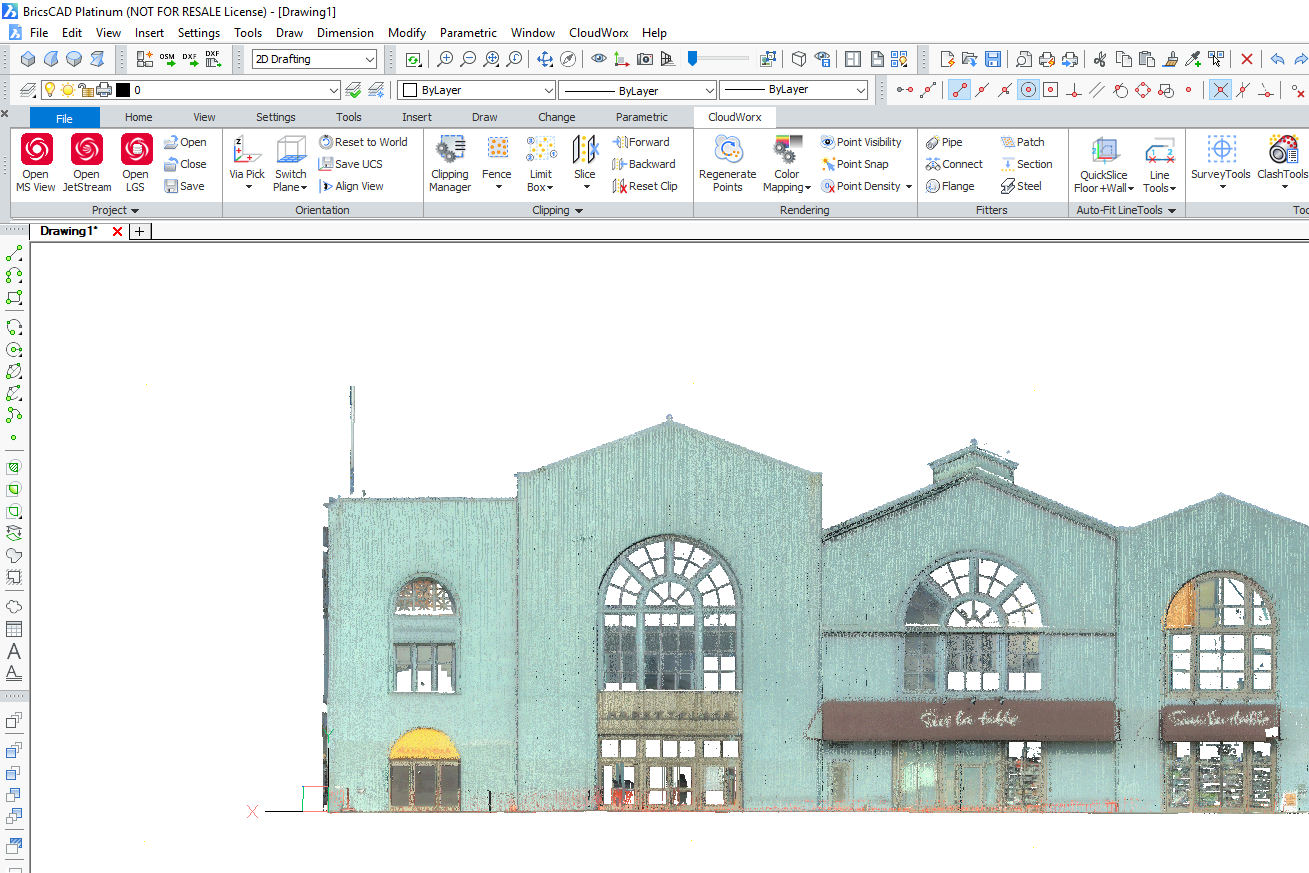Click the Connect fitter button

pos(954,164)
